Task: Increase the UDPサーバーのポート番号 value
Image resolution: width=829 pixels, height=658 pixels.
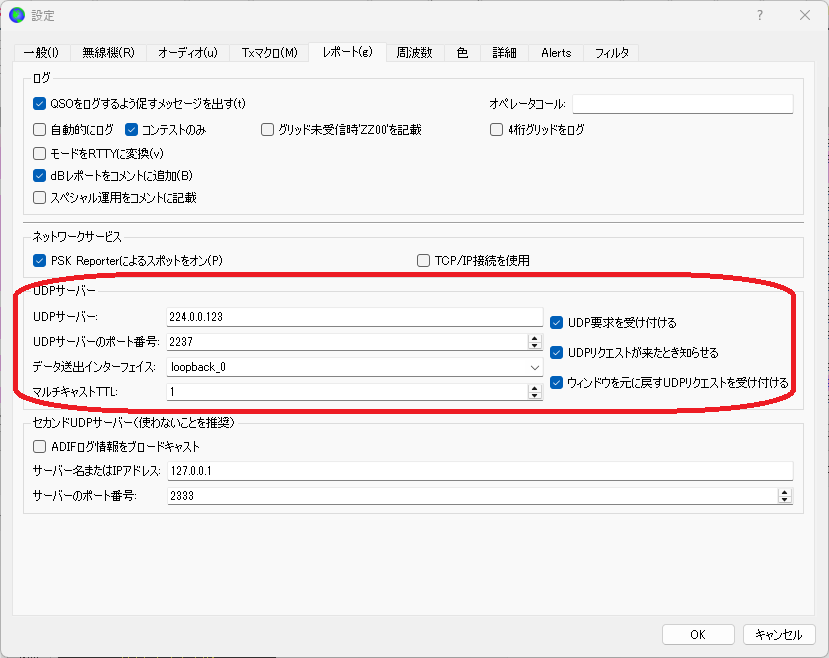Action: (535, 338)
